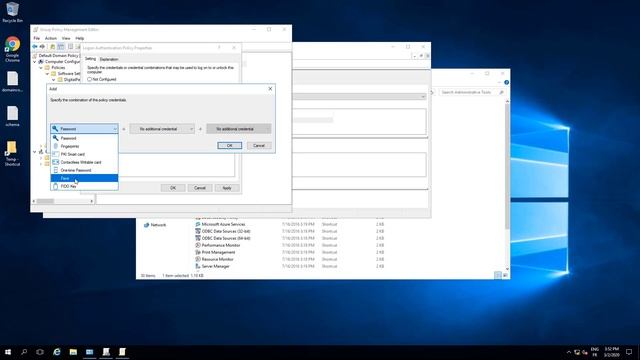This screenshot has width=640, height=360.
Task: Choose the One-time Password icon
Action: (x=56, y=170)
